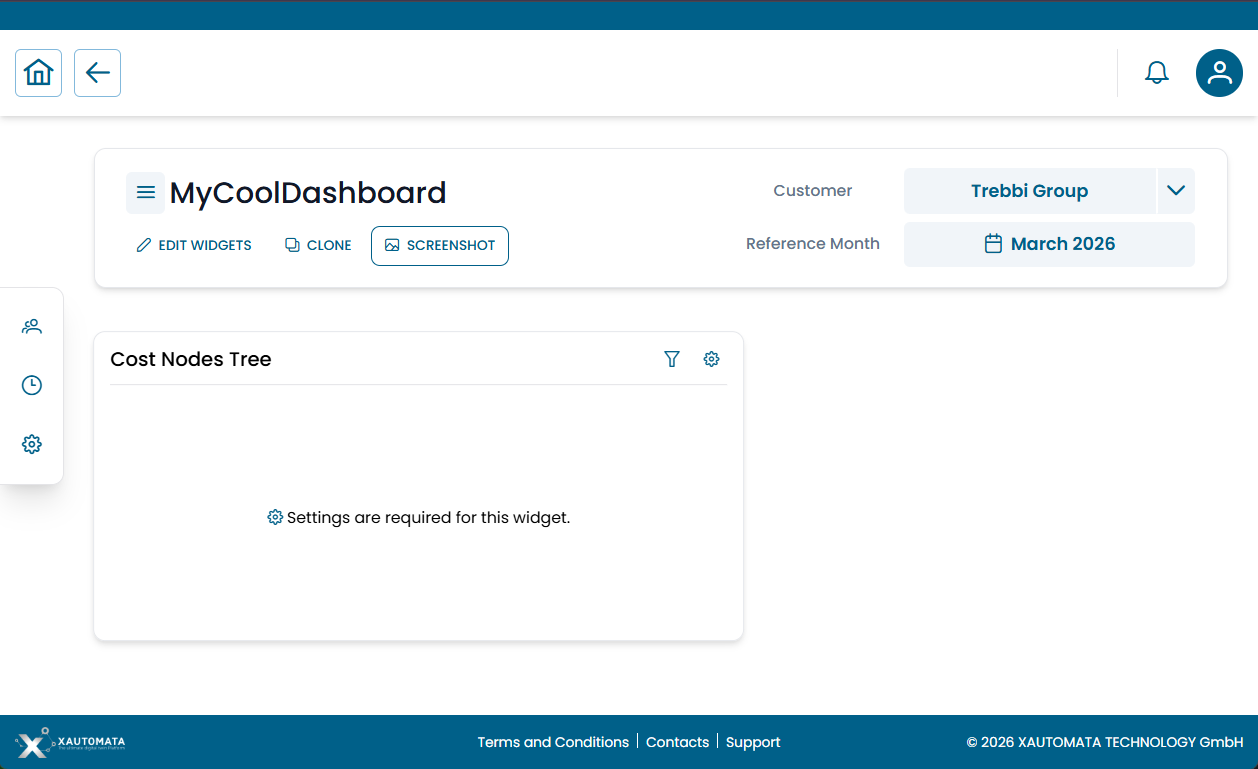Viewport: 1258px width, 769px height.
Task: Click the back arrow button
Action: (97, 73)
